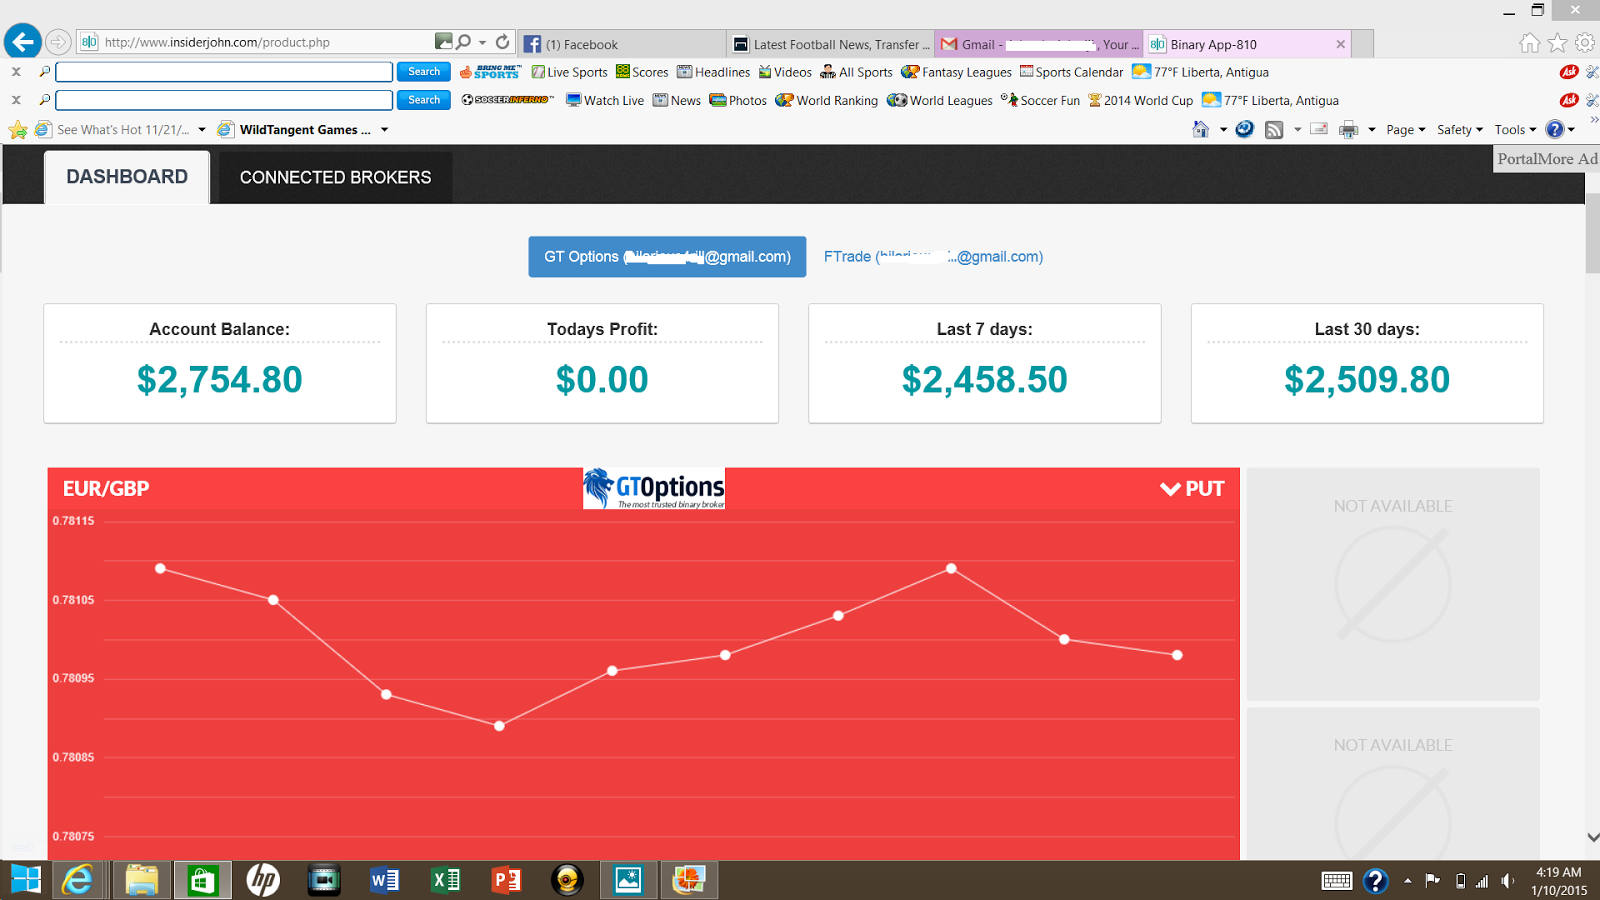
Task: Open the Watch Live toolbar link
Action: pos(605,100)
